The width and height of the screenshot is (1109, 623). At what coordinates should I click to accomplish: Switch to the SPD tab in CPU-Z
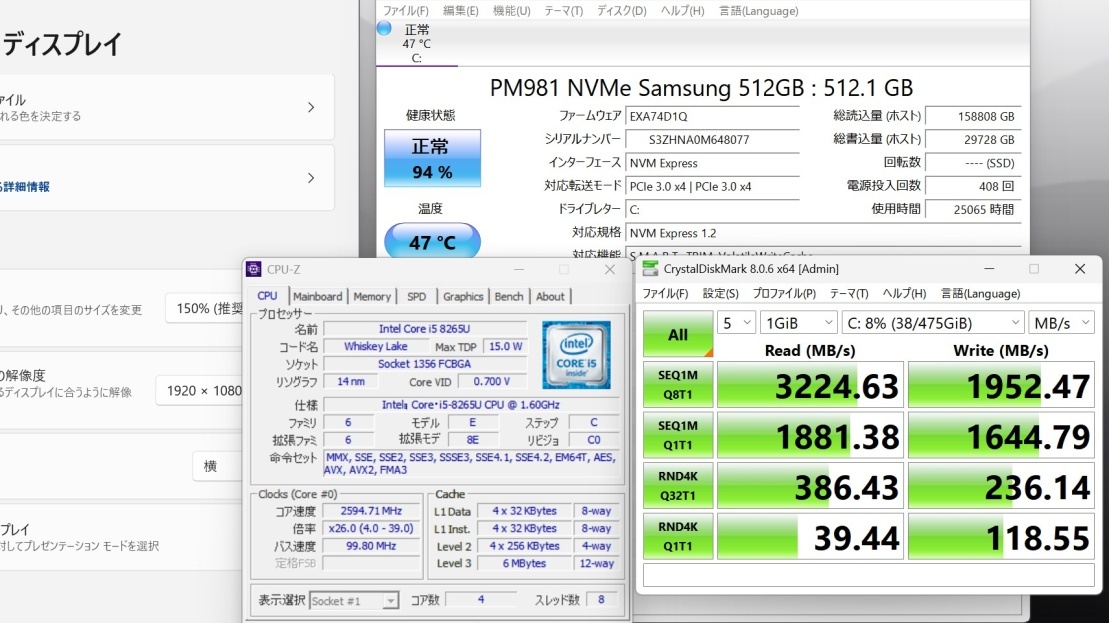point(417,296)
